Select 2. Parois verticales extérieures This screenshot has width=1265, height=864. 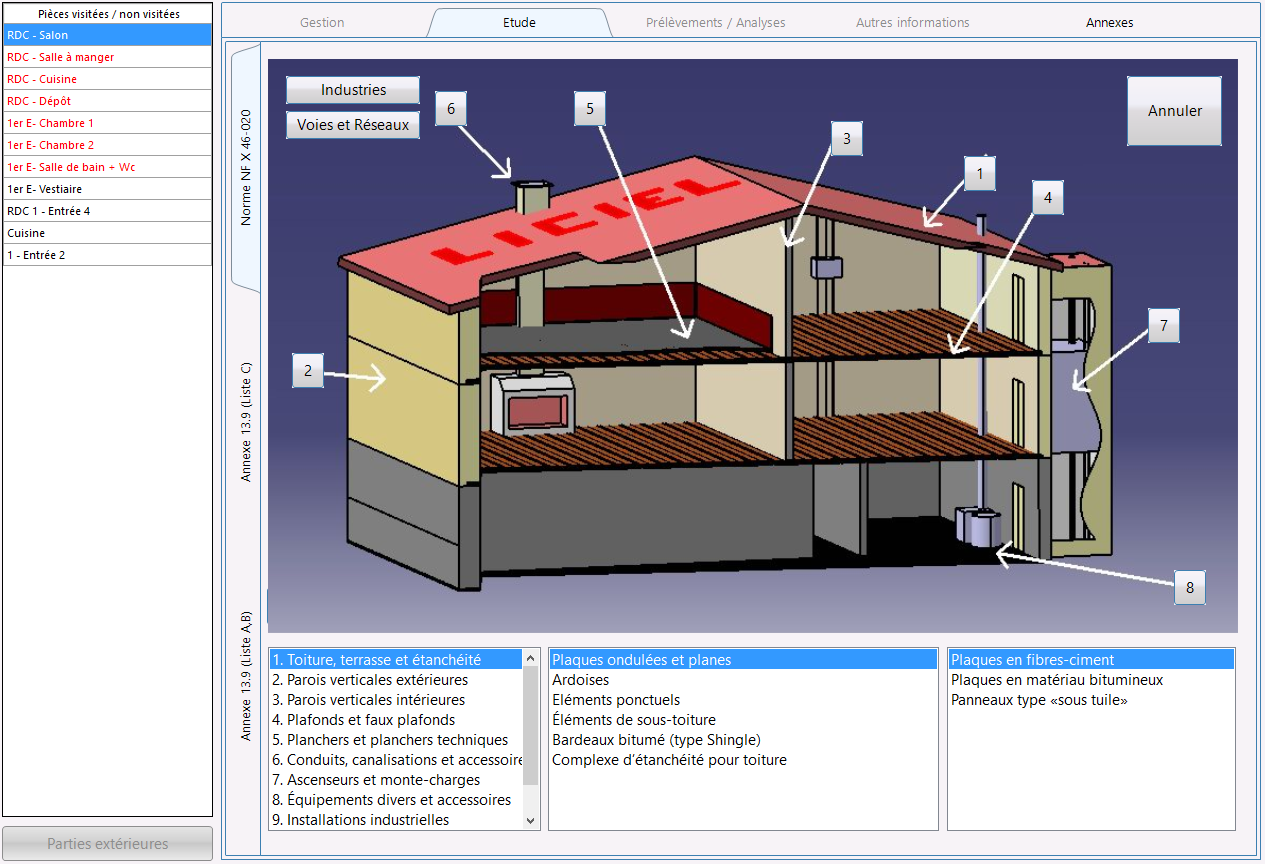pyautogui.click(x=396, y=680)
